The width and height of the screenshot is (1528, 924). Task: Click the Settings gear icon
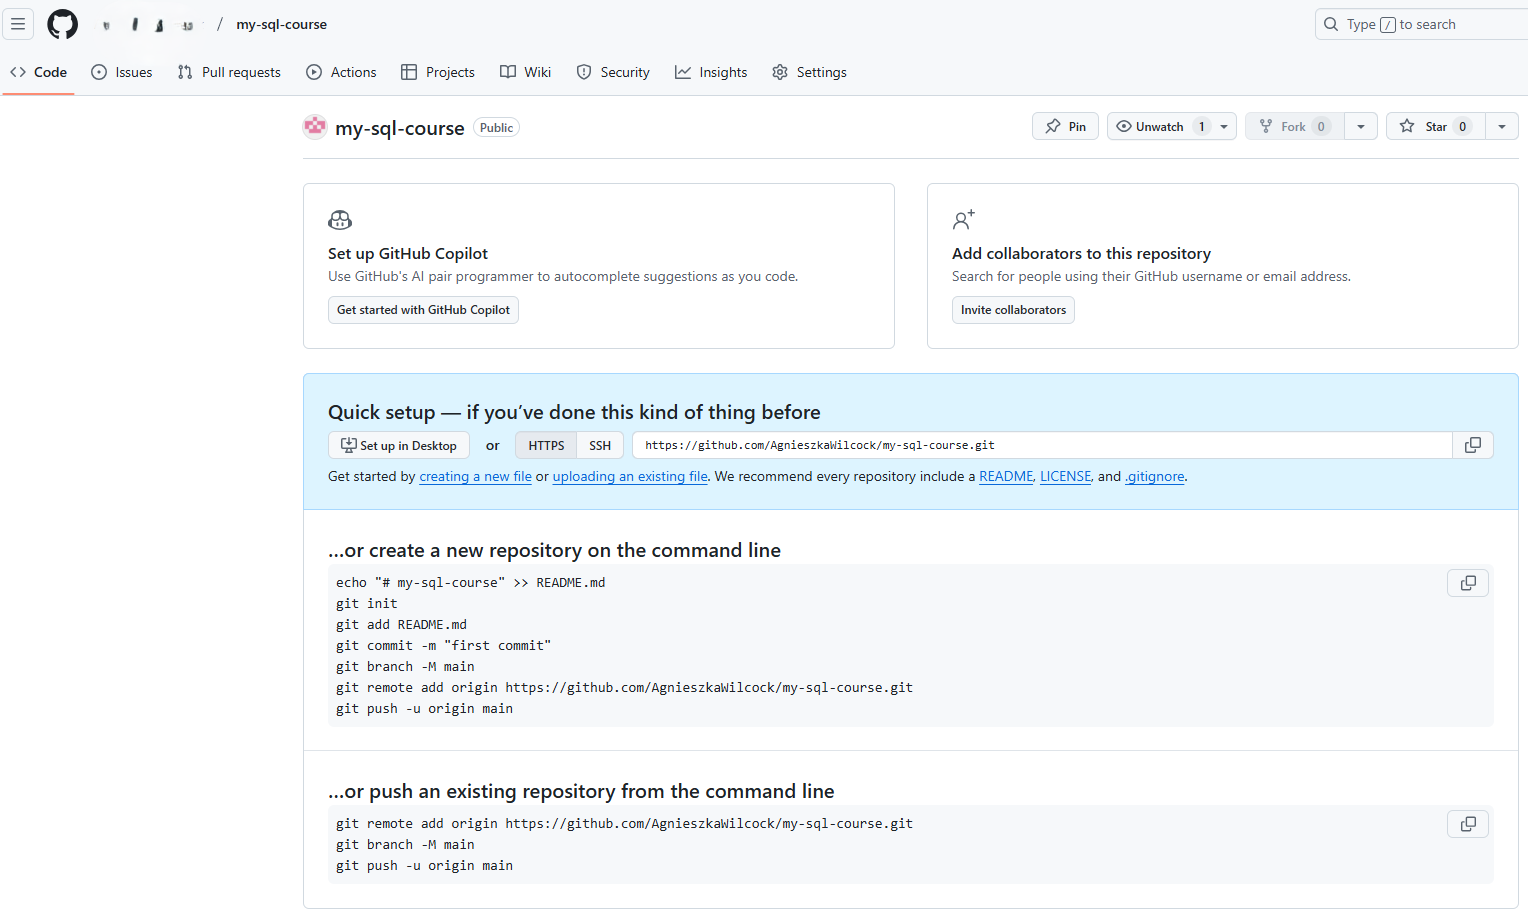tap(780, 72)
